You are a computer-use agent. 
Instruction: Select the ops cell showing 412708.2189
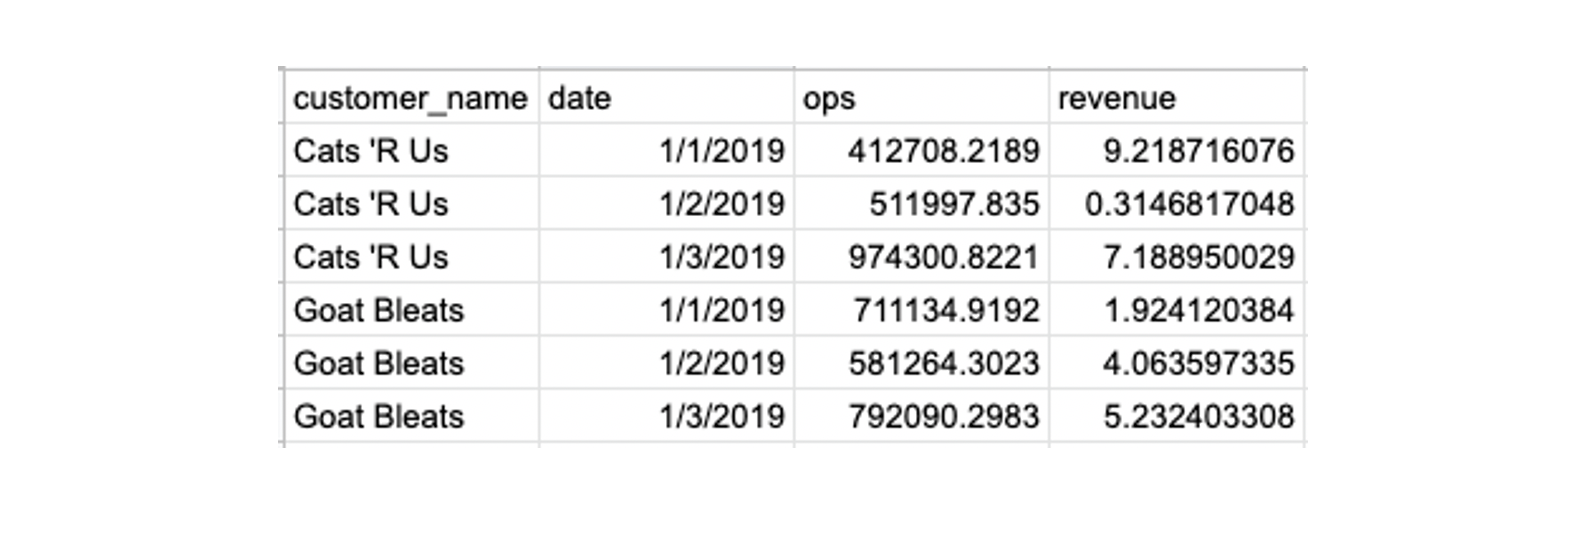point(922,150)
